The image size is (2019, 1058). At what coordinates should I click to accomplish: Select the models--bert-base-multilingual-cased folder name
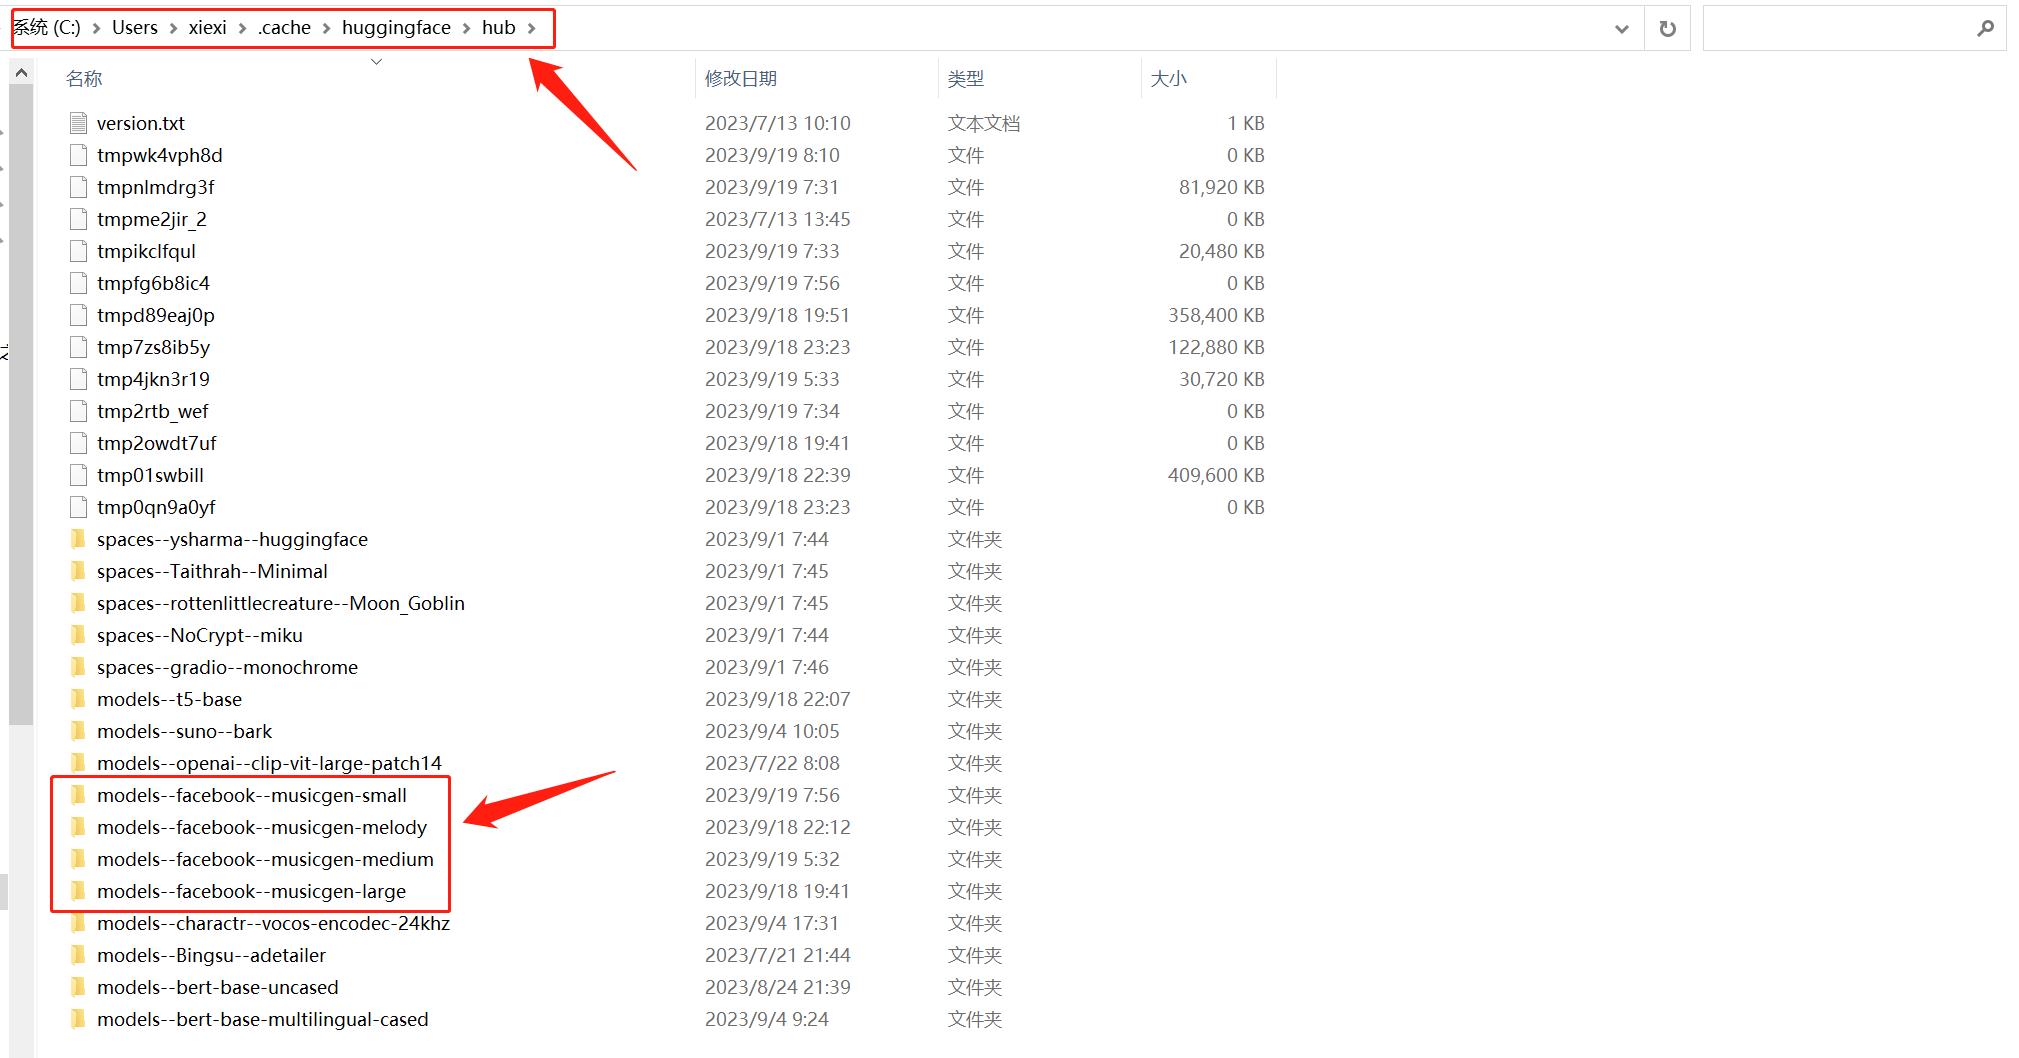(x=263, y=1019)
